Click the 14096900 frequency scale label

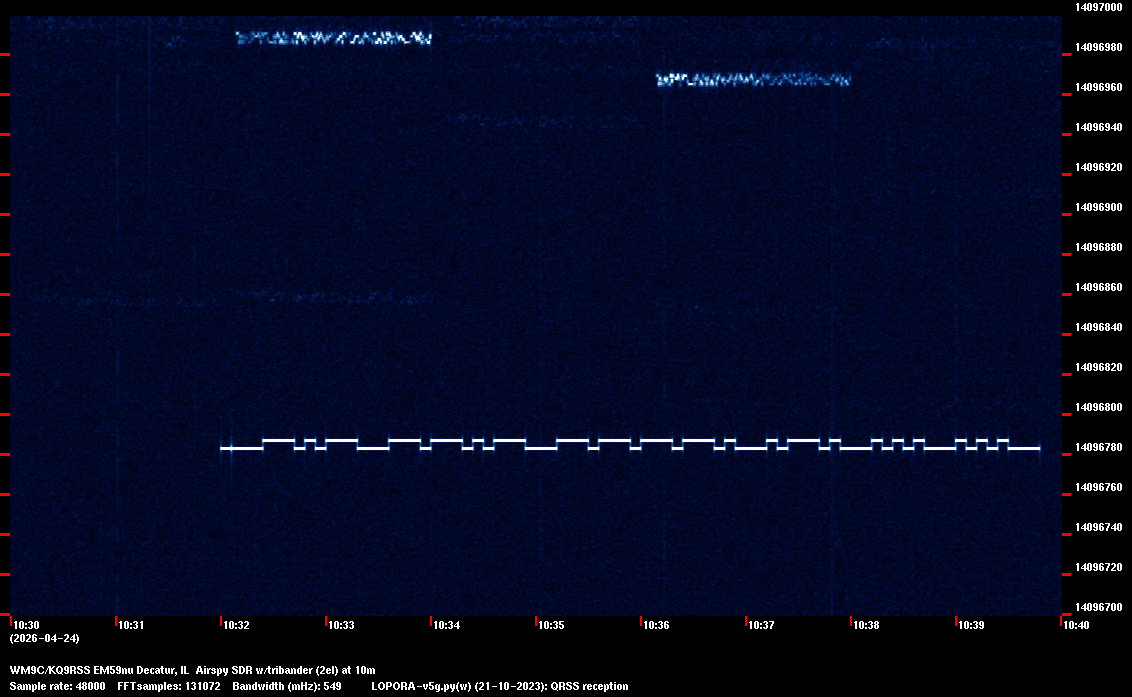1098,207
